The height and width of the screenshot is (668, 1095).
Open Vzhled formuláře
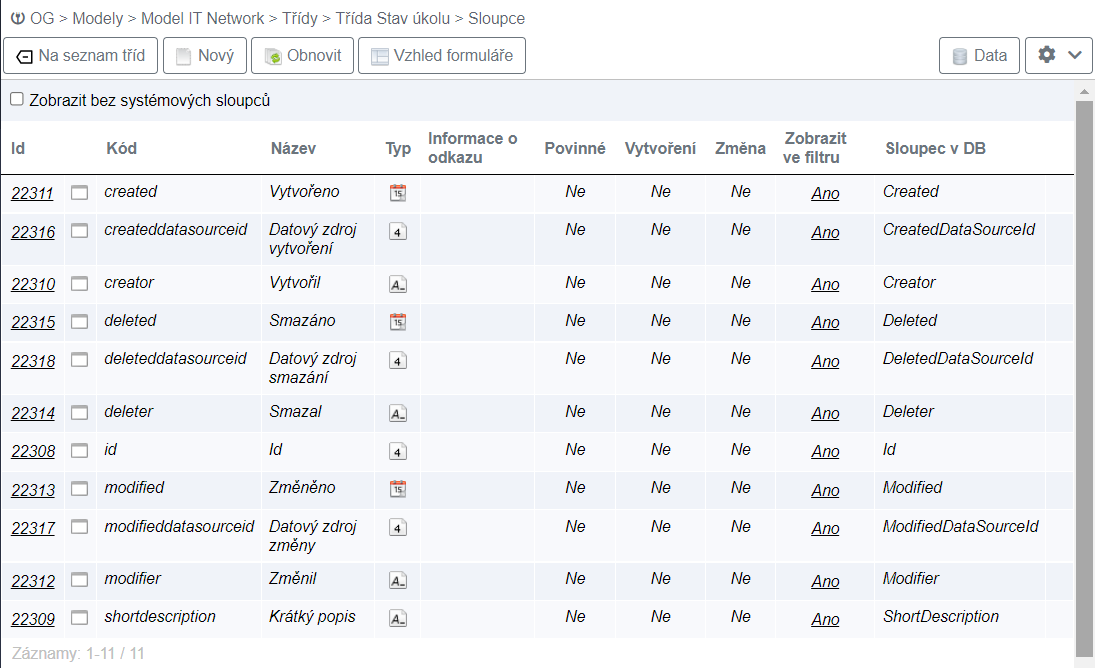coord(441,56)
